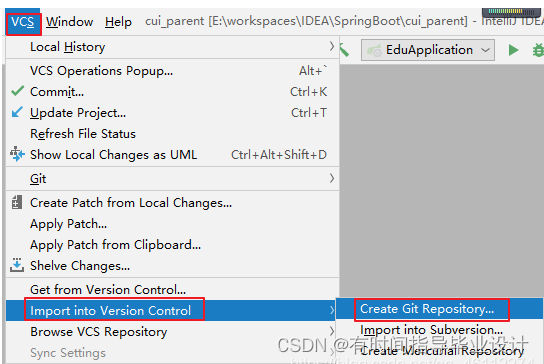Click the Show Local Changes UML icon

pos(17,154)
